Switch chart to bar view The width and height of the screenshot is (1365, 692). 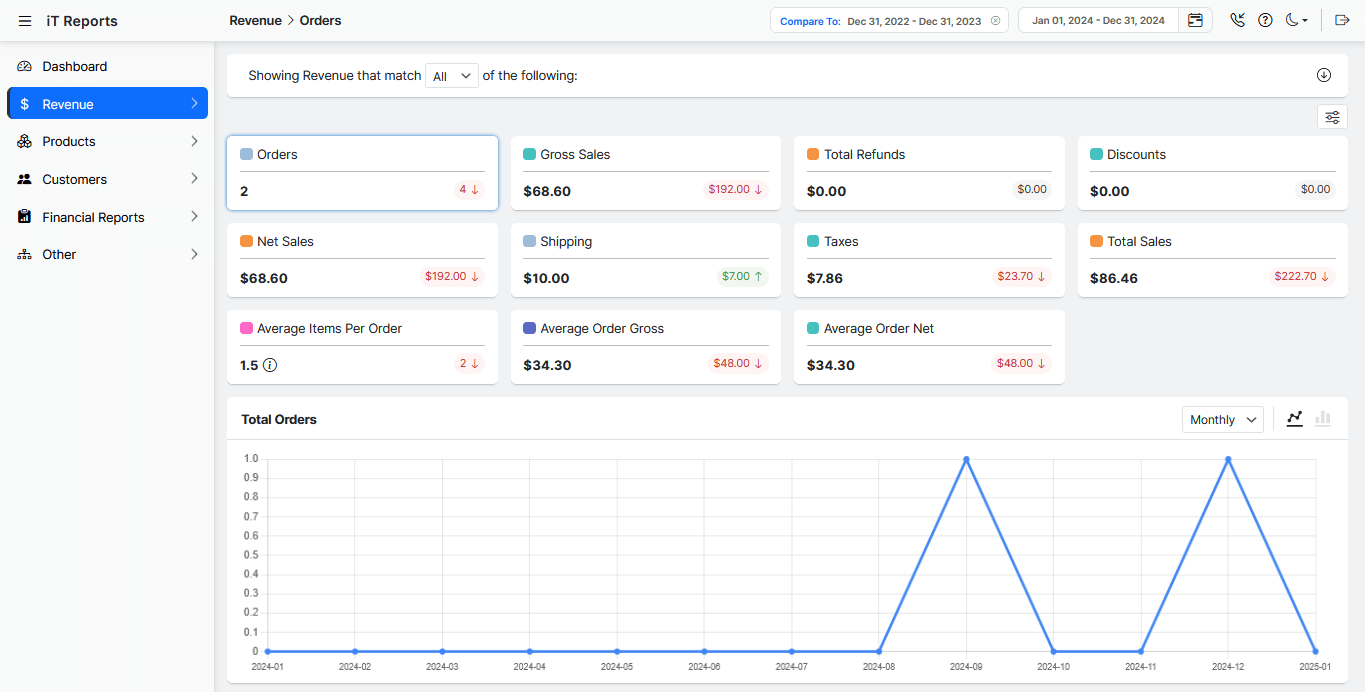click(1323, 419)
